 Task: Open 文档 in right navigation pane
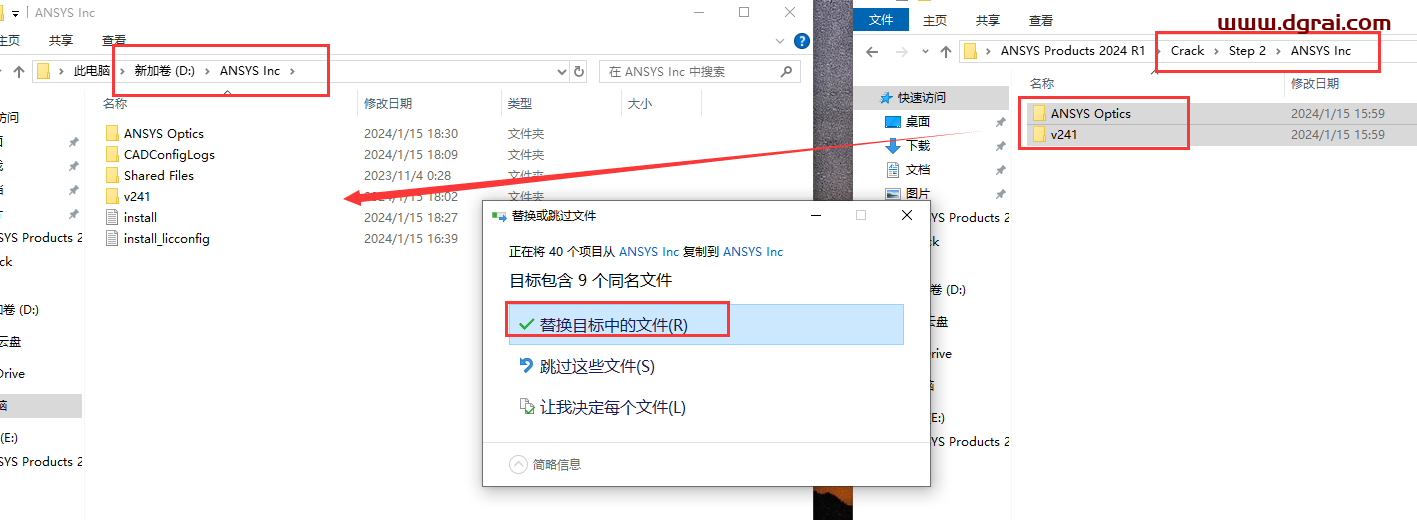(918, 170)
